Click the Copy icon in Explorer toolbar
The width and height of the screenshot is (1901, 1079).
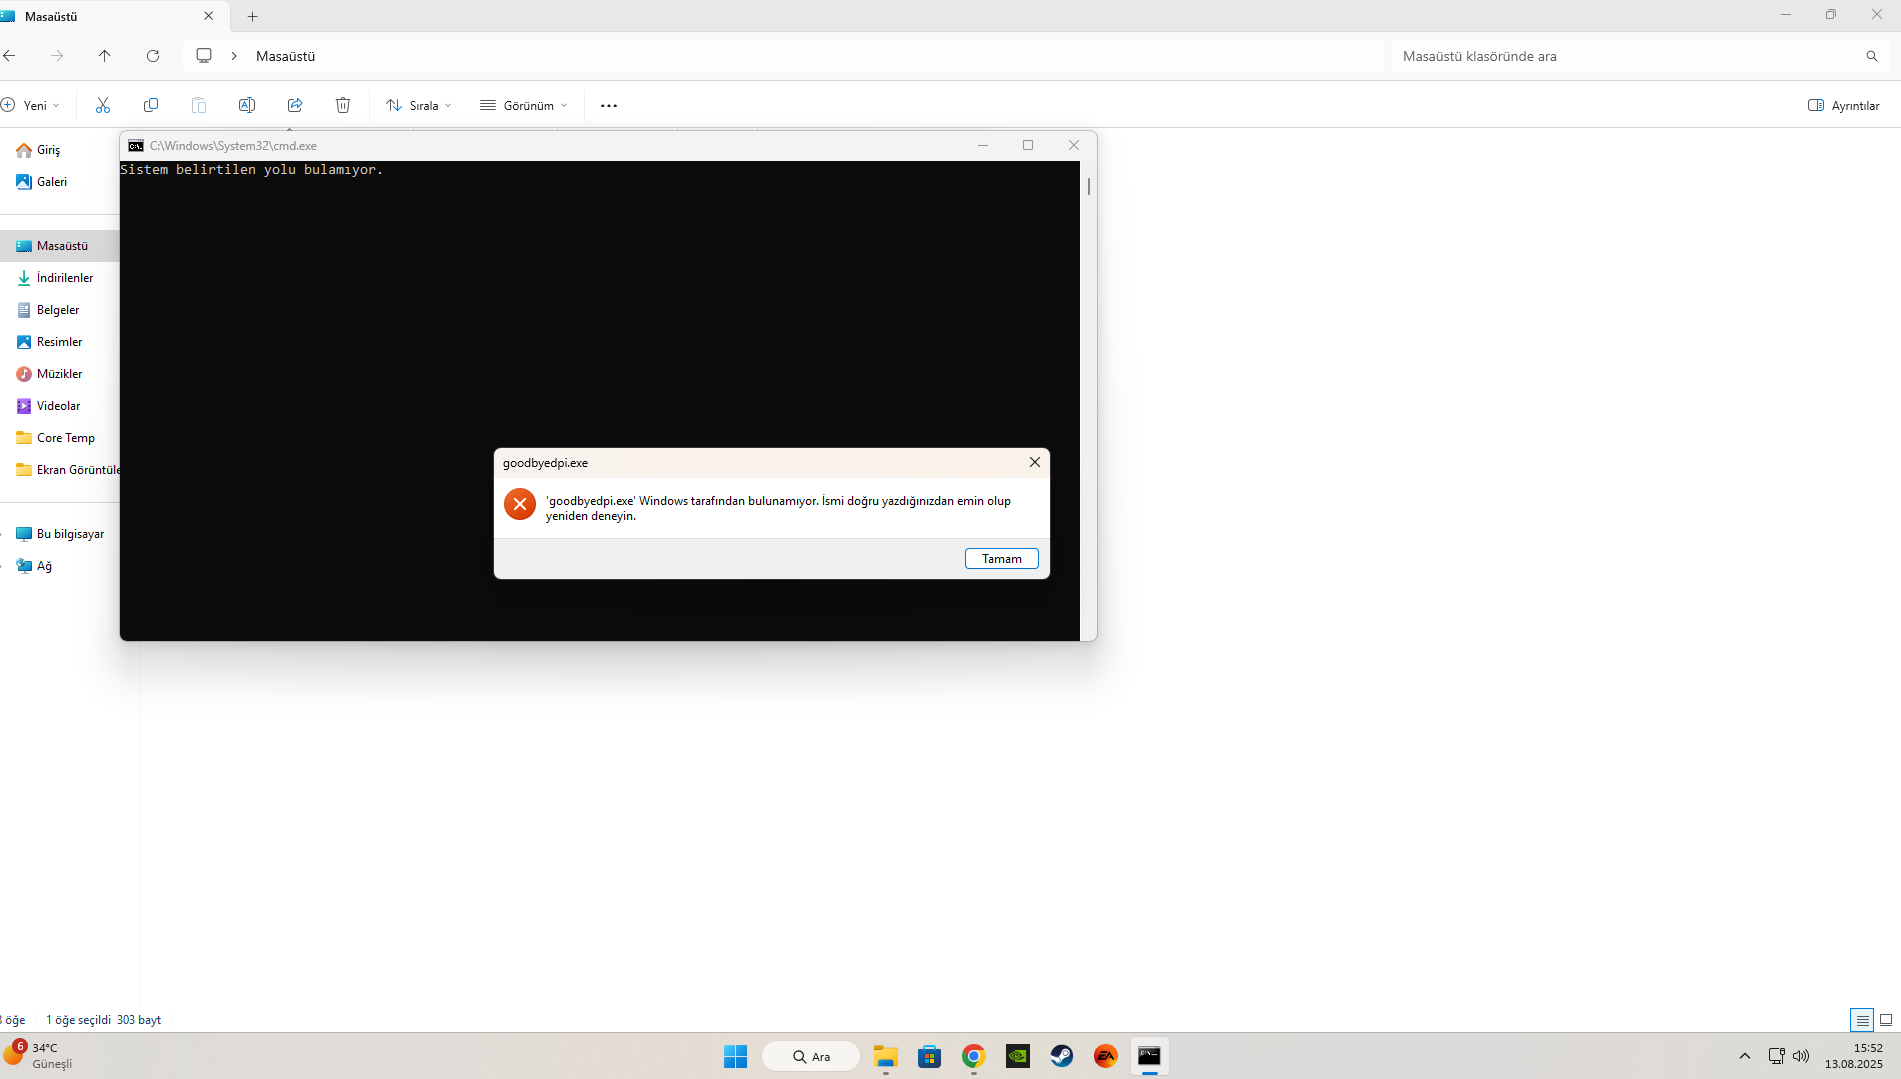coord(151,105)
